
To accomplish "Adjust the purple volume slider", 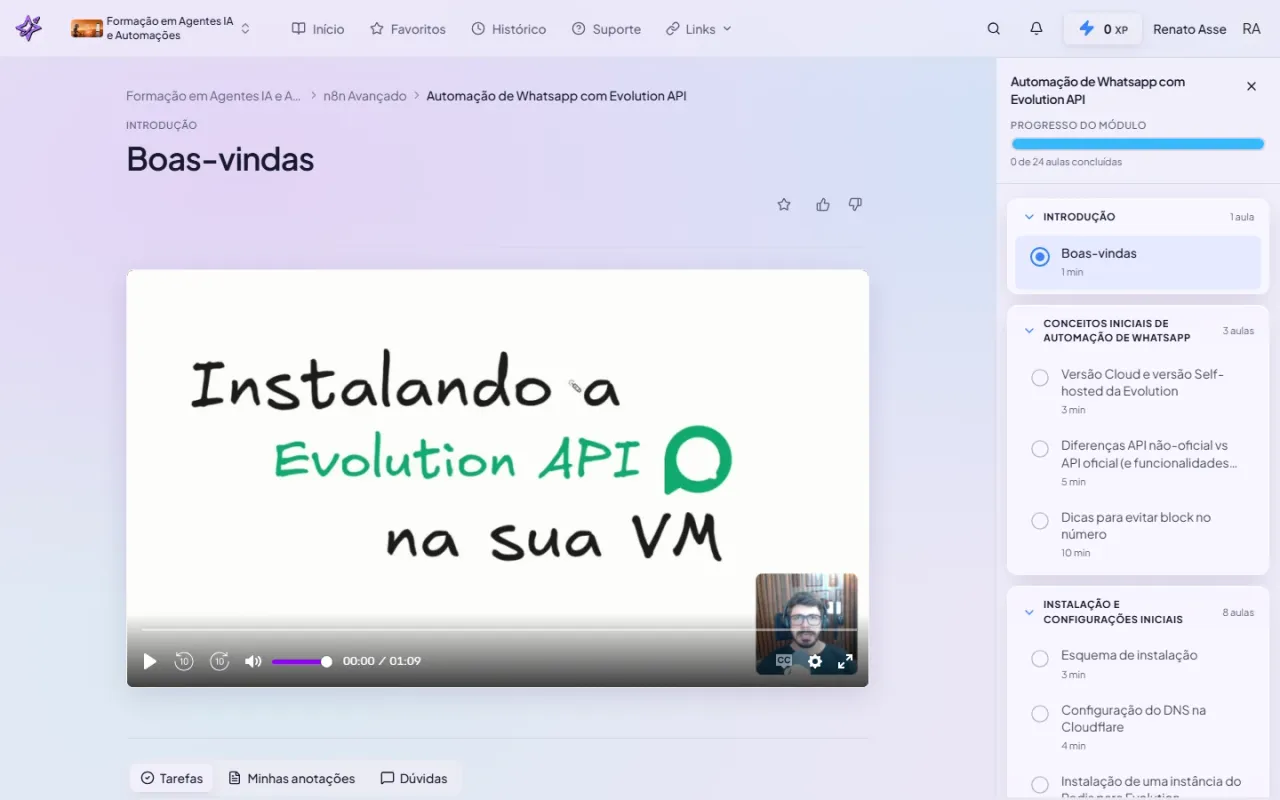I will 301,661.
